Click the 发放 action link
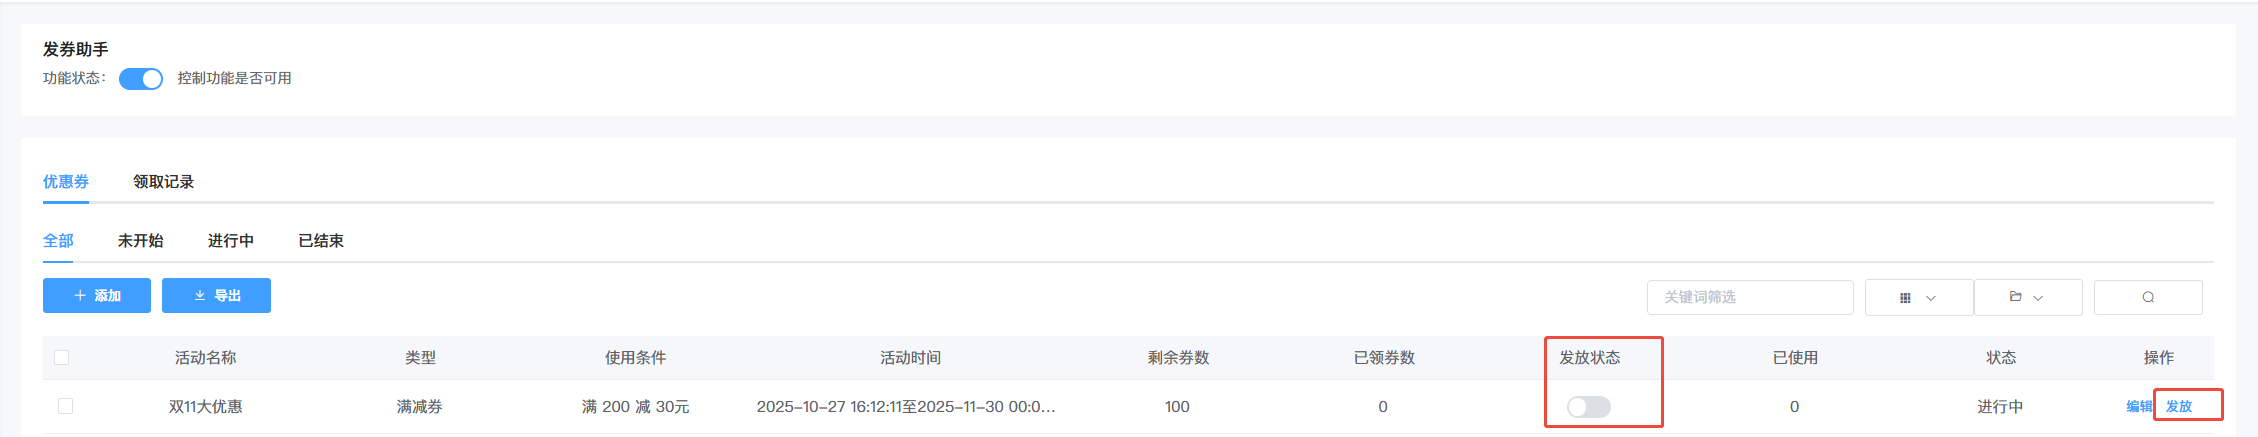Screen dimensions: 2258x437 2179,407
